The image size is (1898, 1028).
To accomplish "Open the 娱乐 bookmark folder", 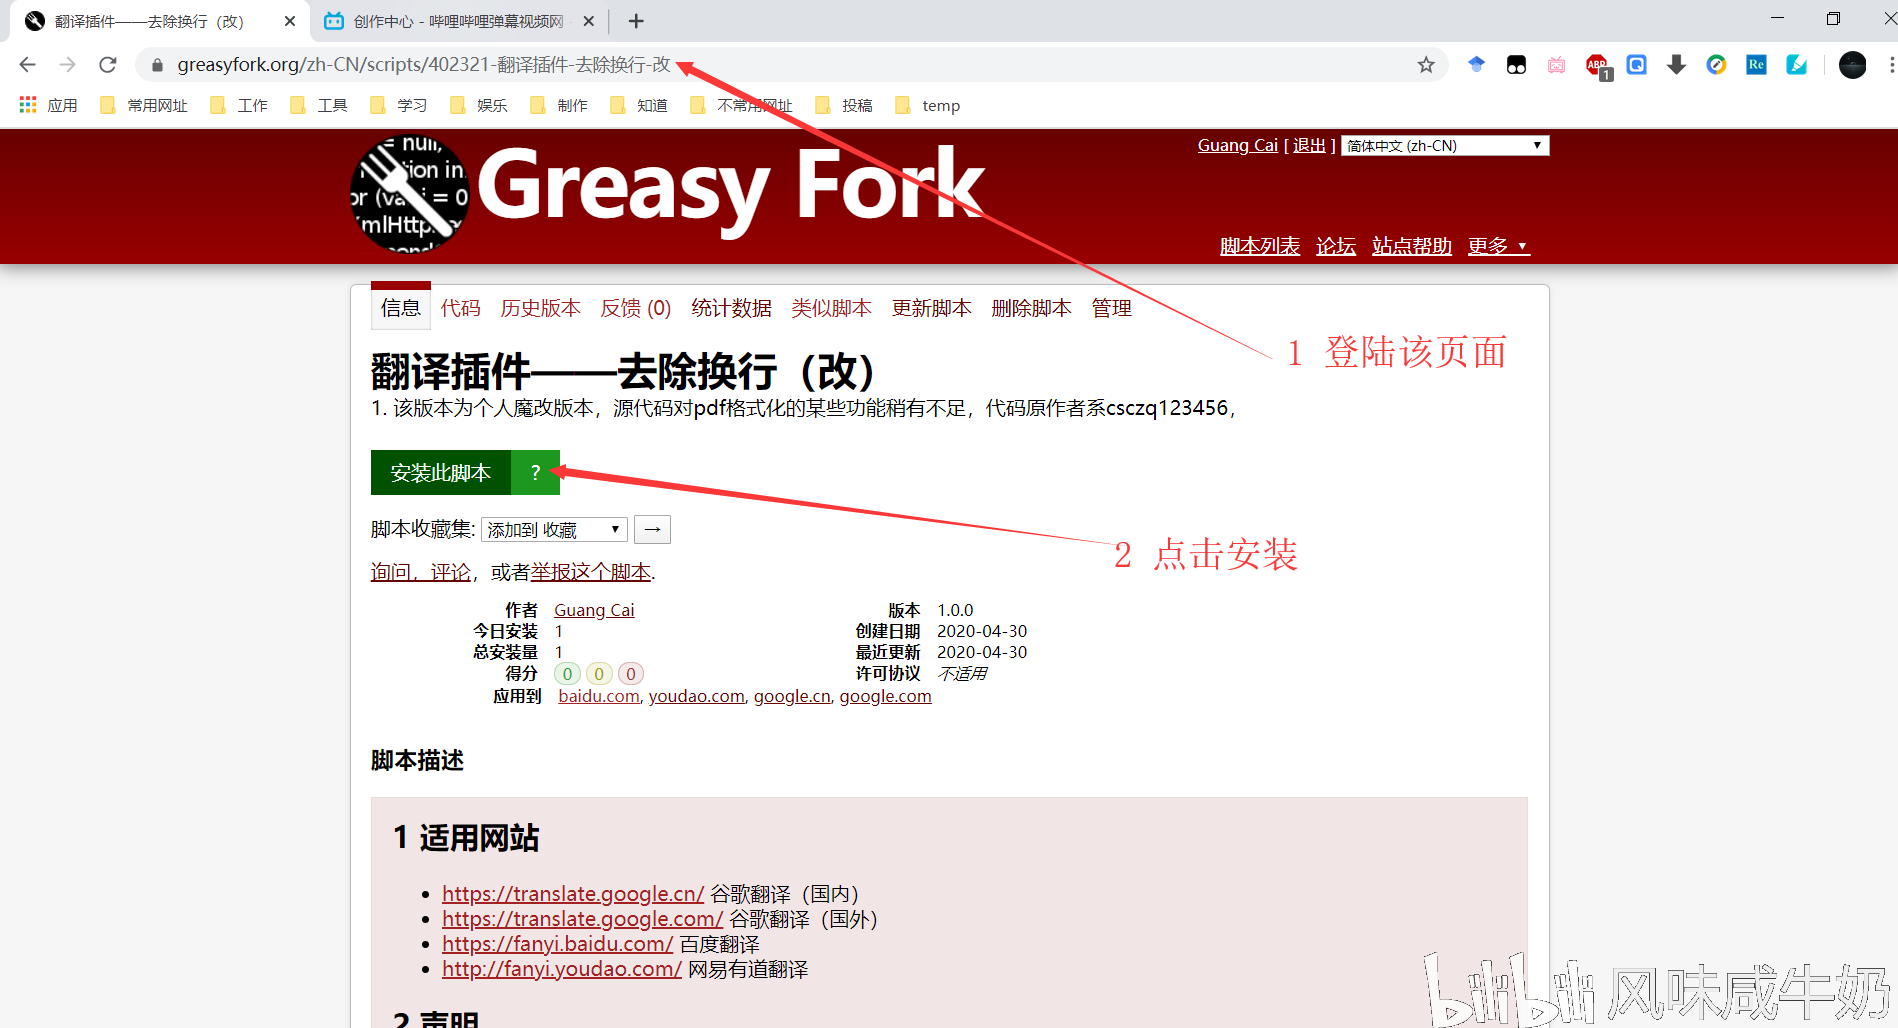I will (479, 105).
